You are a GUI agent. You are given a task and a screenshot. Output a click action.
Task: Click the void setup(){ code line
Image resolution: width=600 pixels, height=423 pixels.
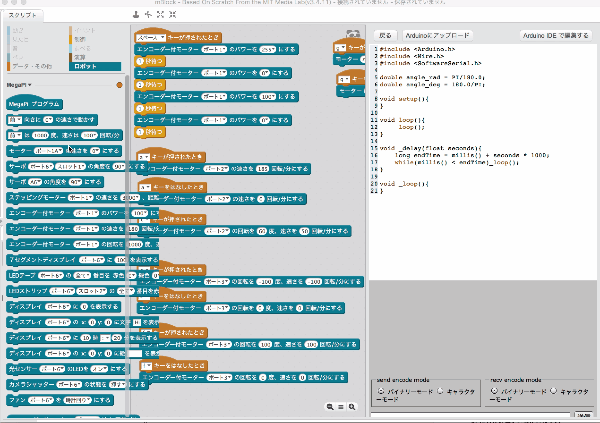click(x=404, y=99)
